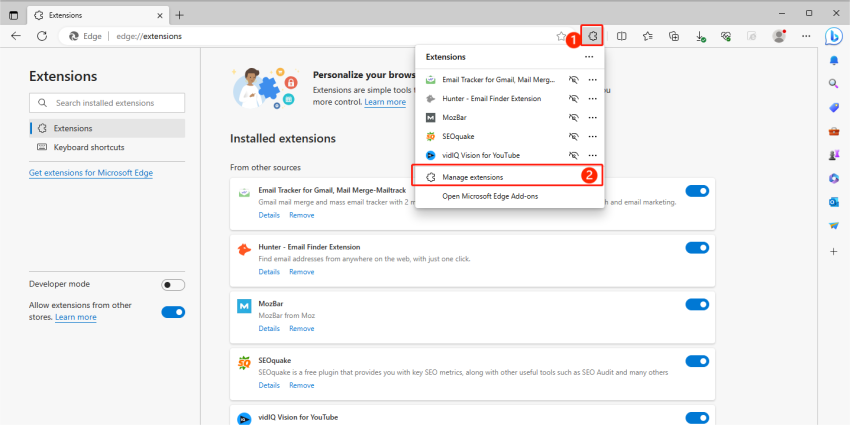Open the sidebar Shopping tag icon

834,107
